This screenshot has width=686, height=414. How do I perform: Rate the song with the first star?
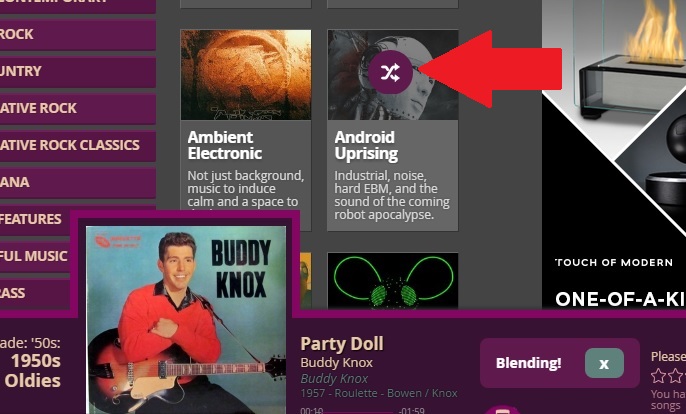pos(658,375)
